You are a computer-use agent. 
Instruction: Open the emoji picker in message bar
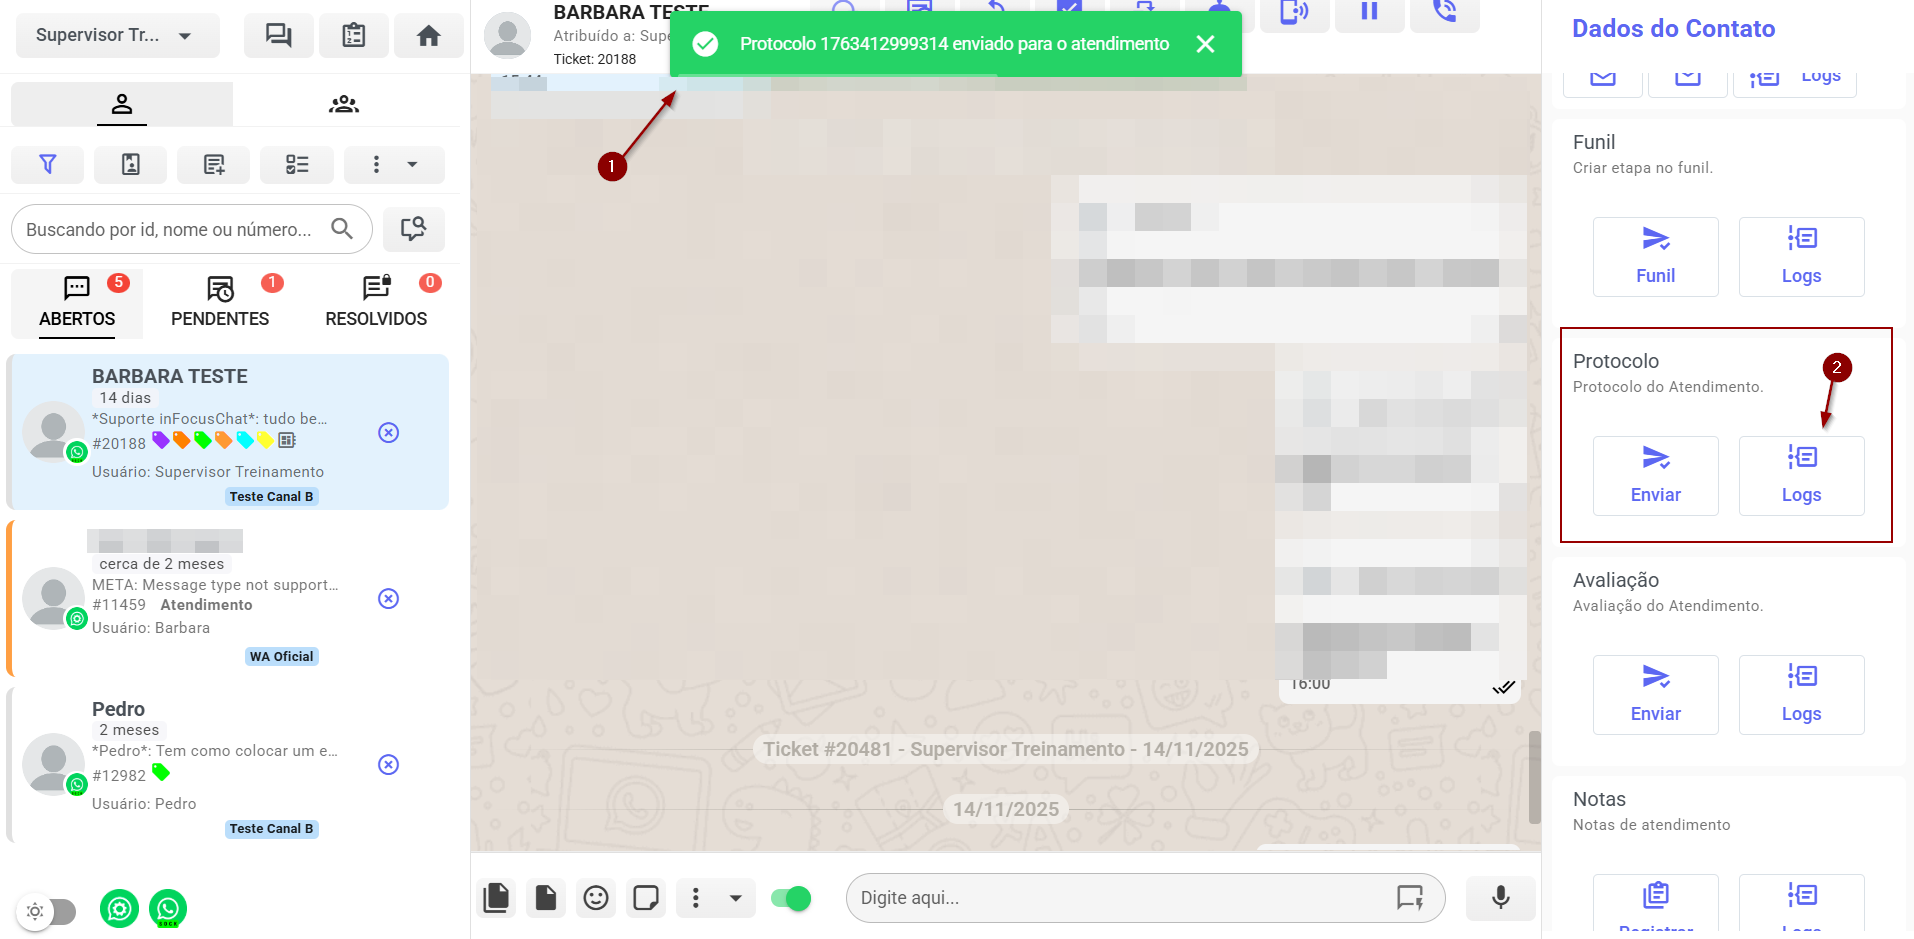tap(596, 898)
